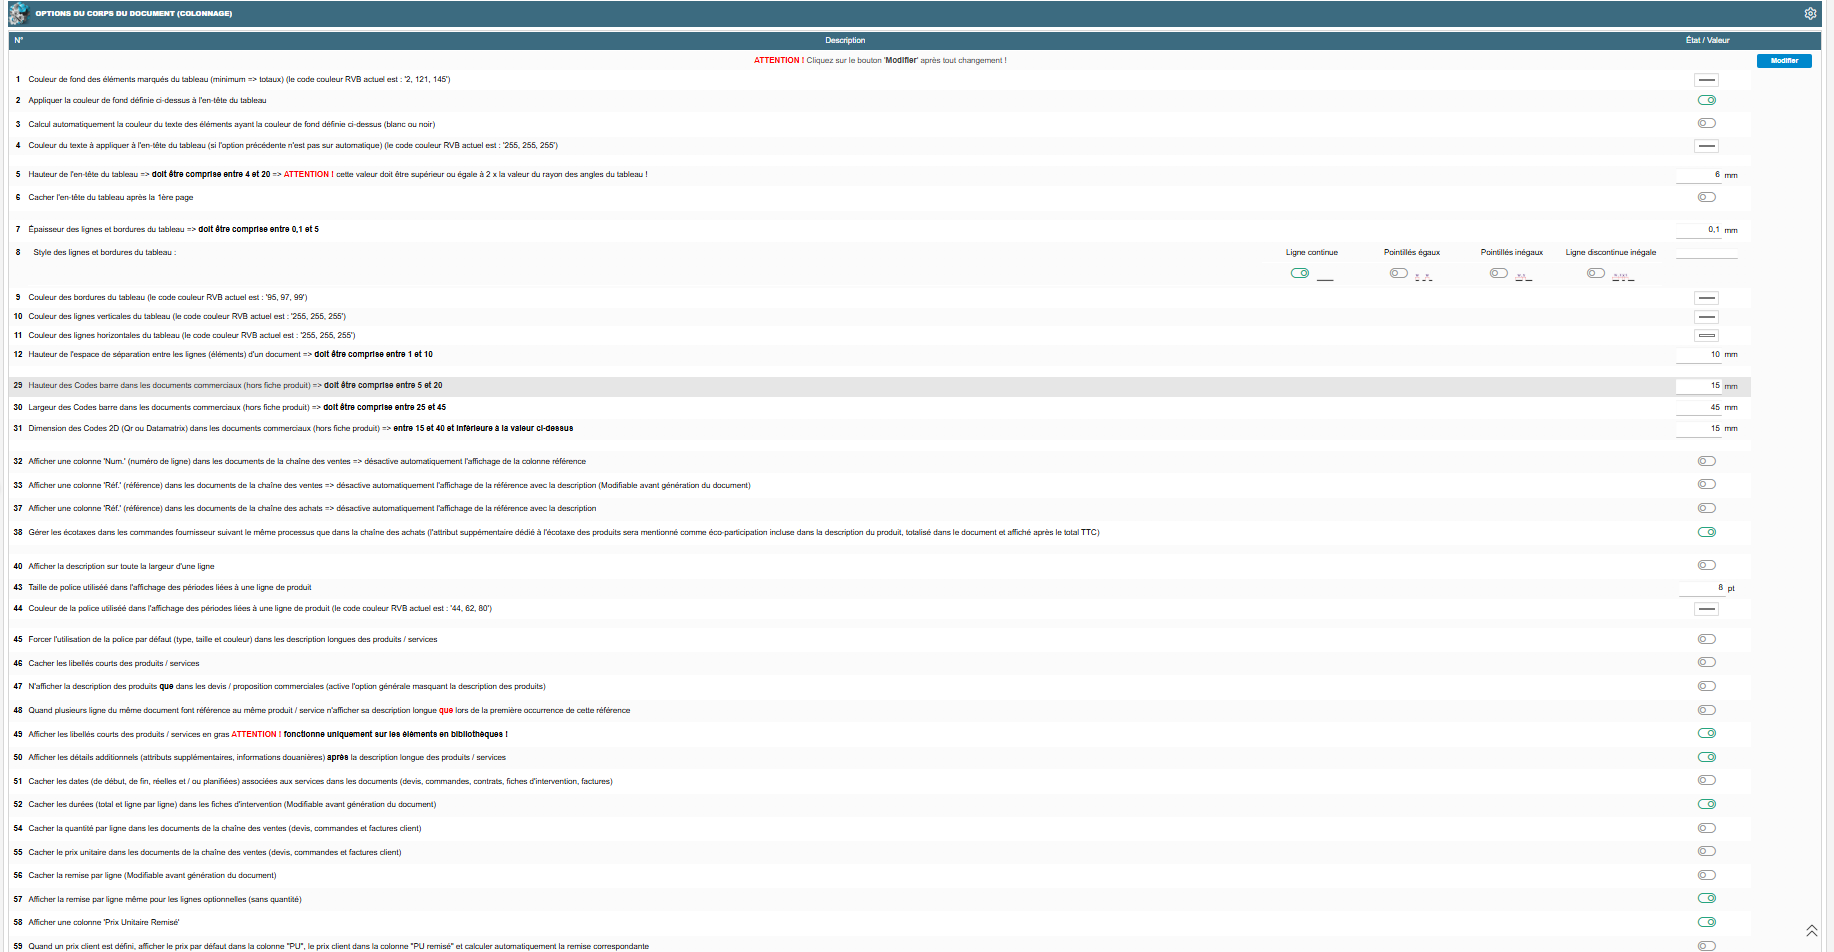Click the blue Modifier button
Viewport: 1834px width, 952px height.
point(1784,61)
